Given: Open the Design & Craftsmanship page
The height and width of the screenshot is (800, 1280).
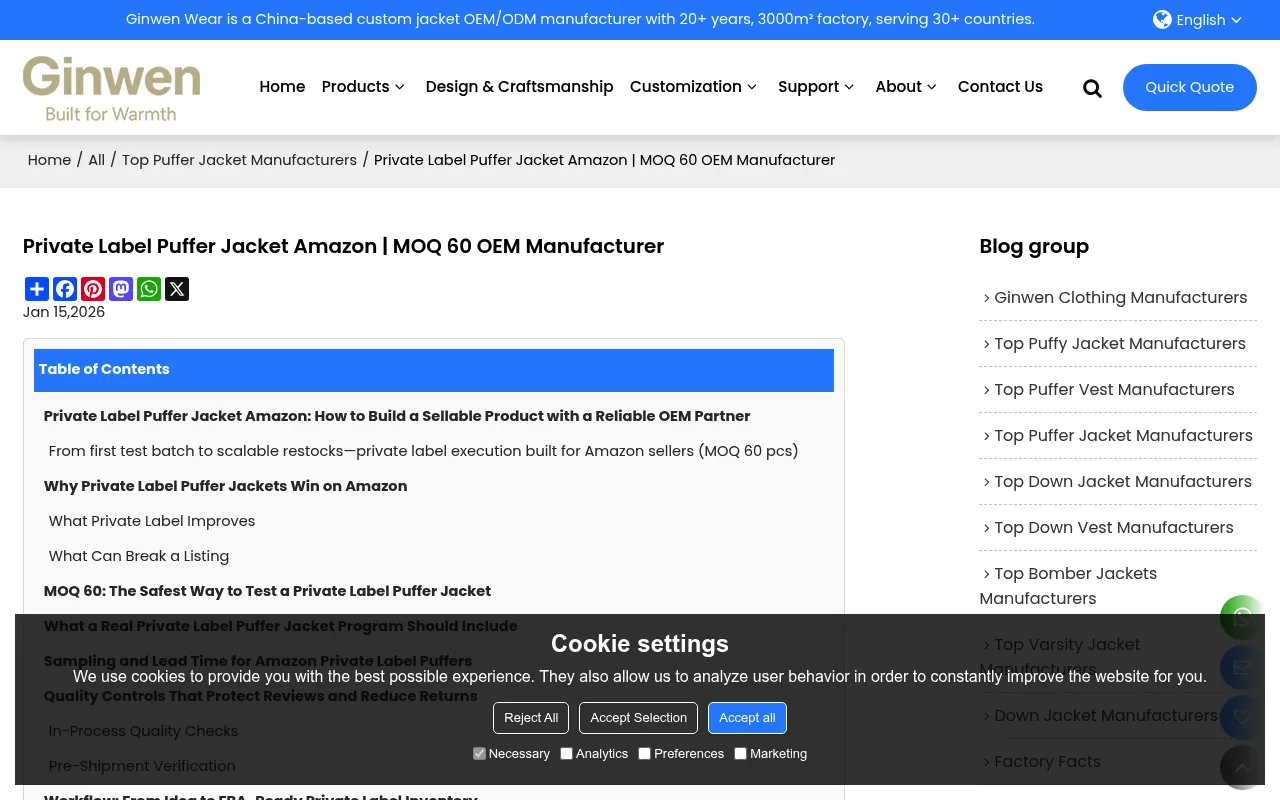Looking at the screenshot, I should [x=519, y=87].
